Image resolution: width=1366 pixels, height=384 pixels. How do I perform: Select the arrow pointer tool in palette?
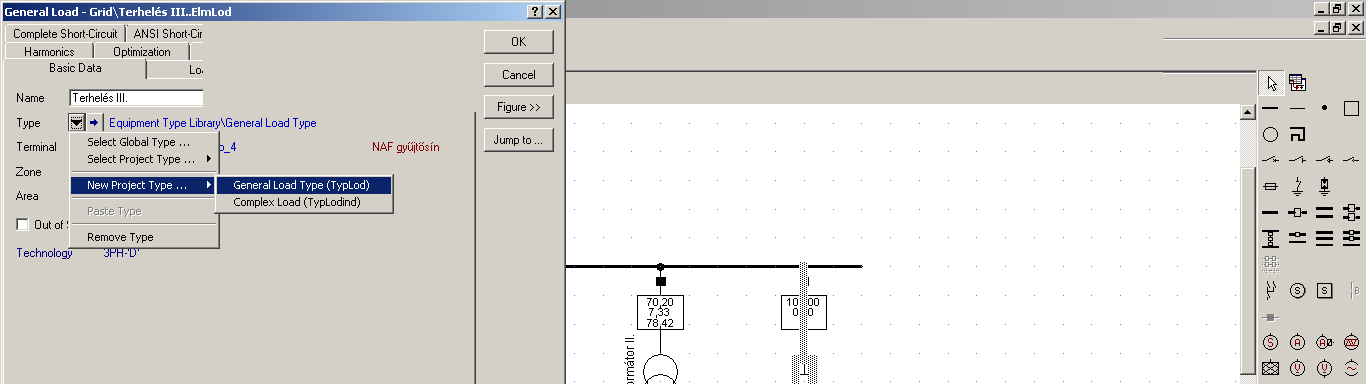tap(1271, 83)
